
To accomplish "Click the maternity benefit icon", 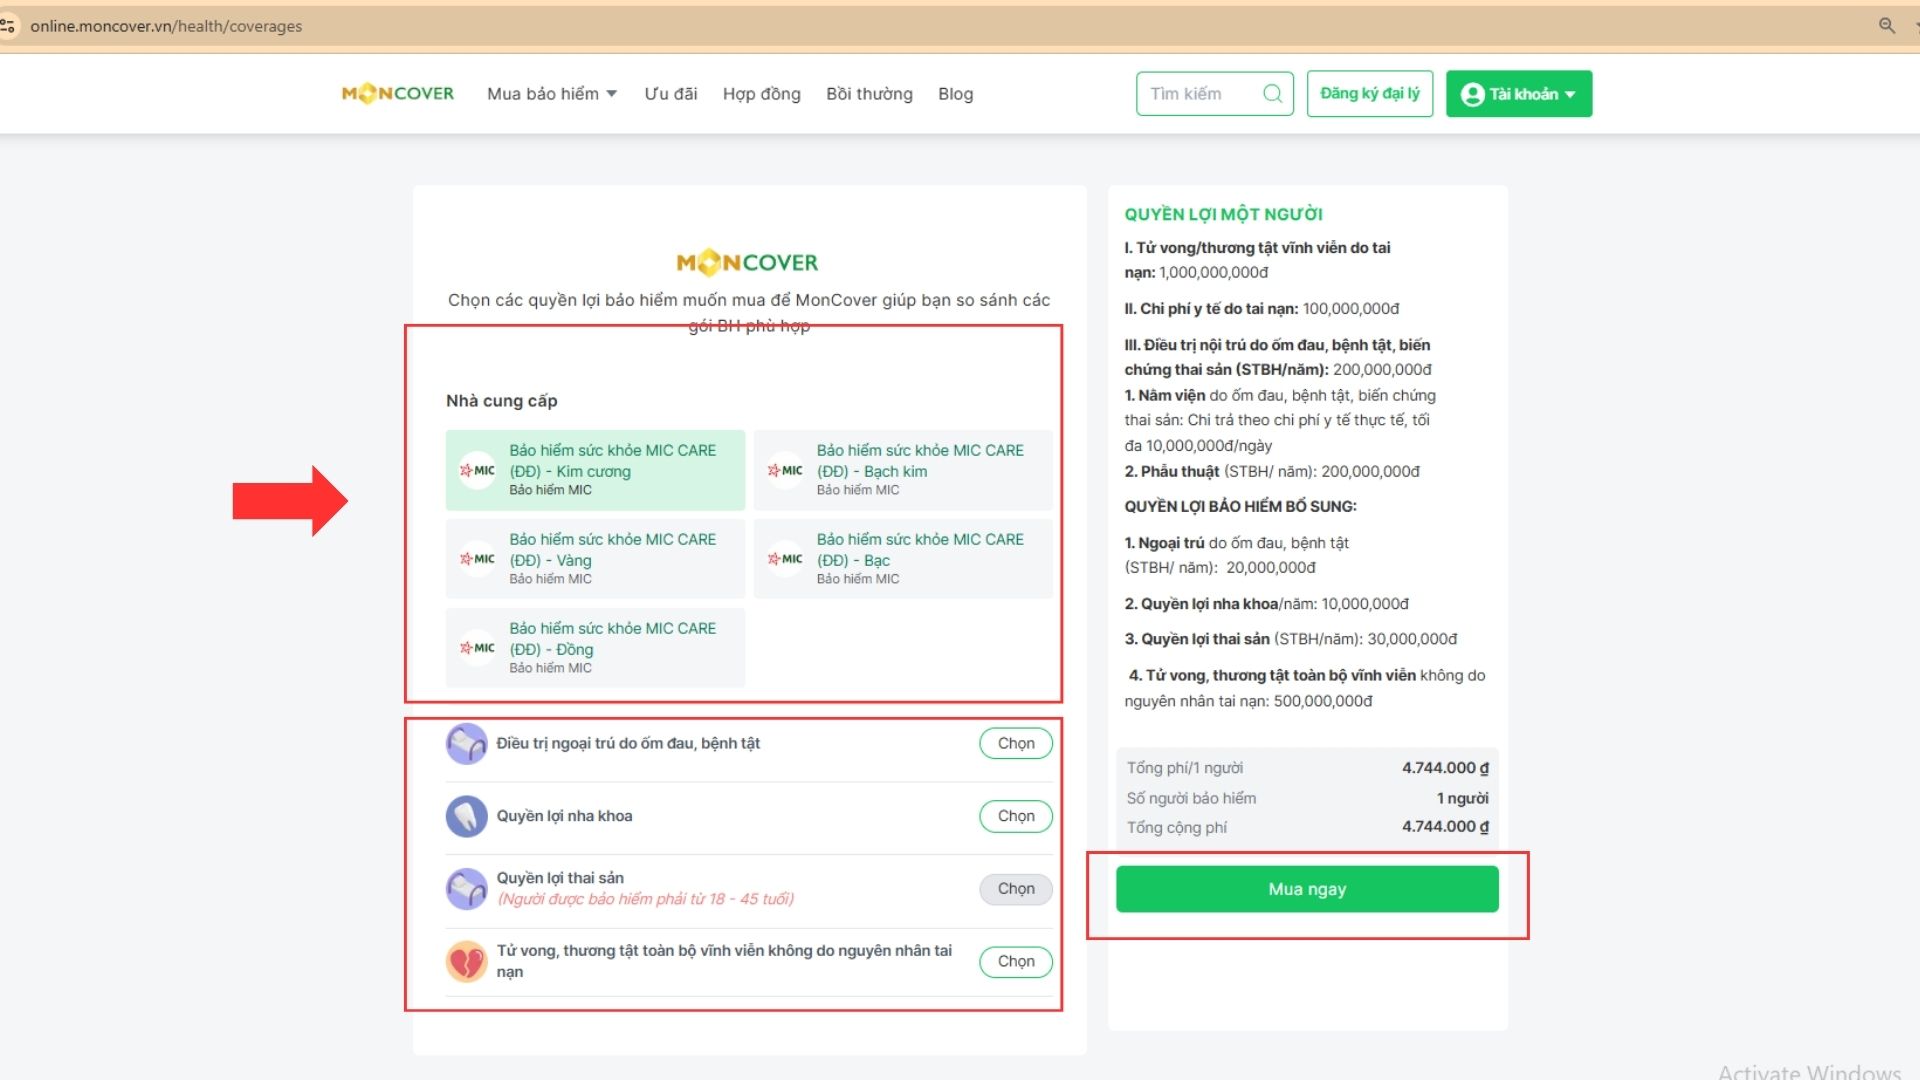I will click(x=466, y=888).
